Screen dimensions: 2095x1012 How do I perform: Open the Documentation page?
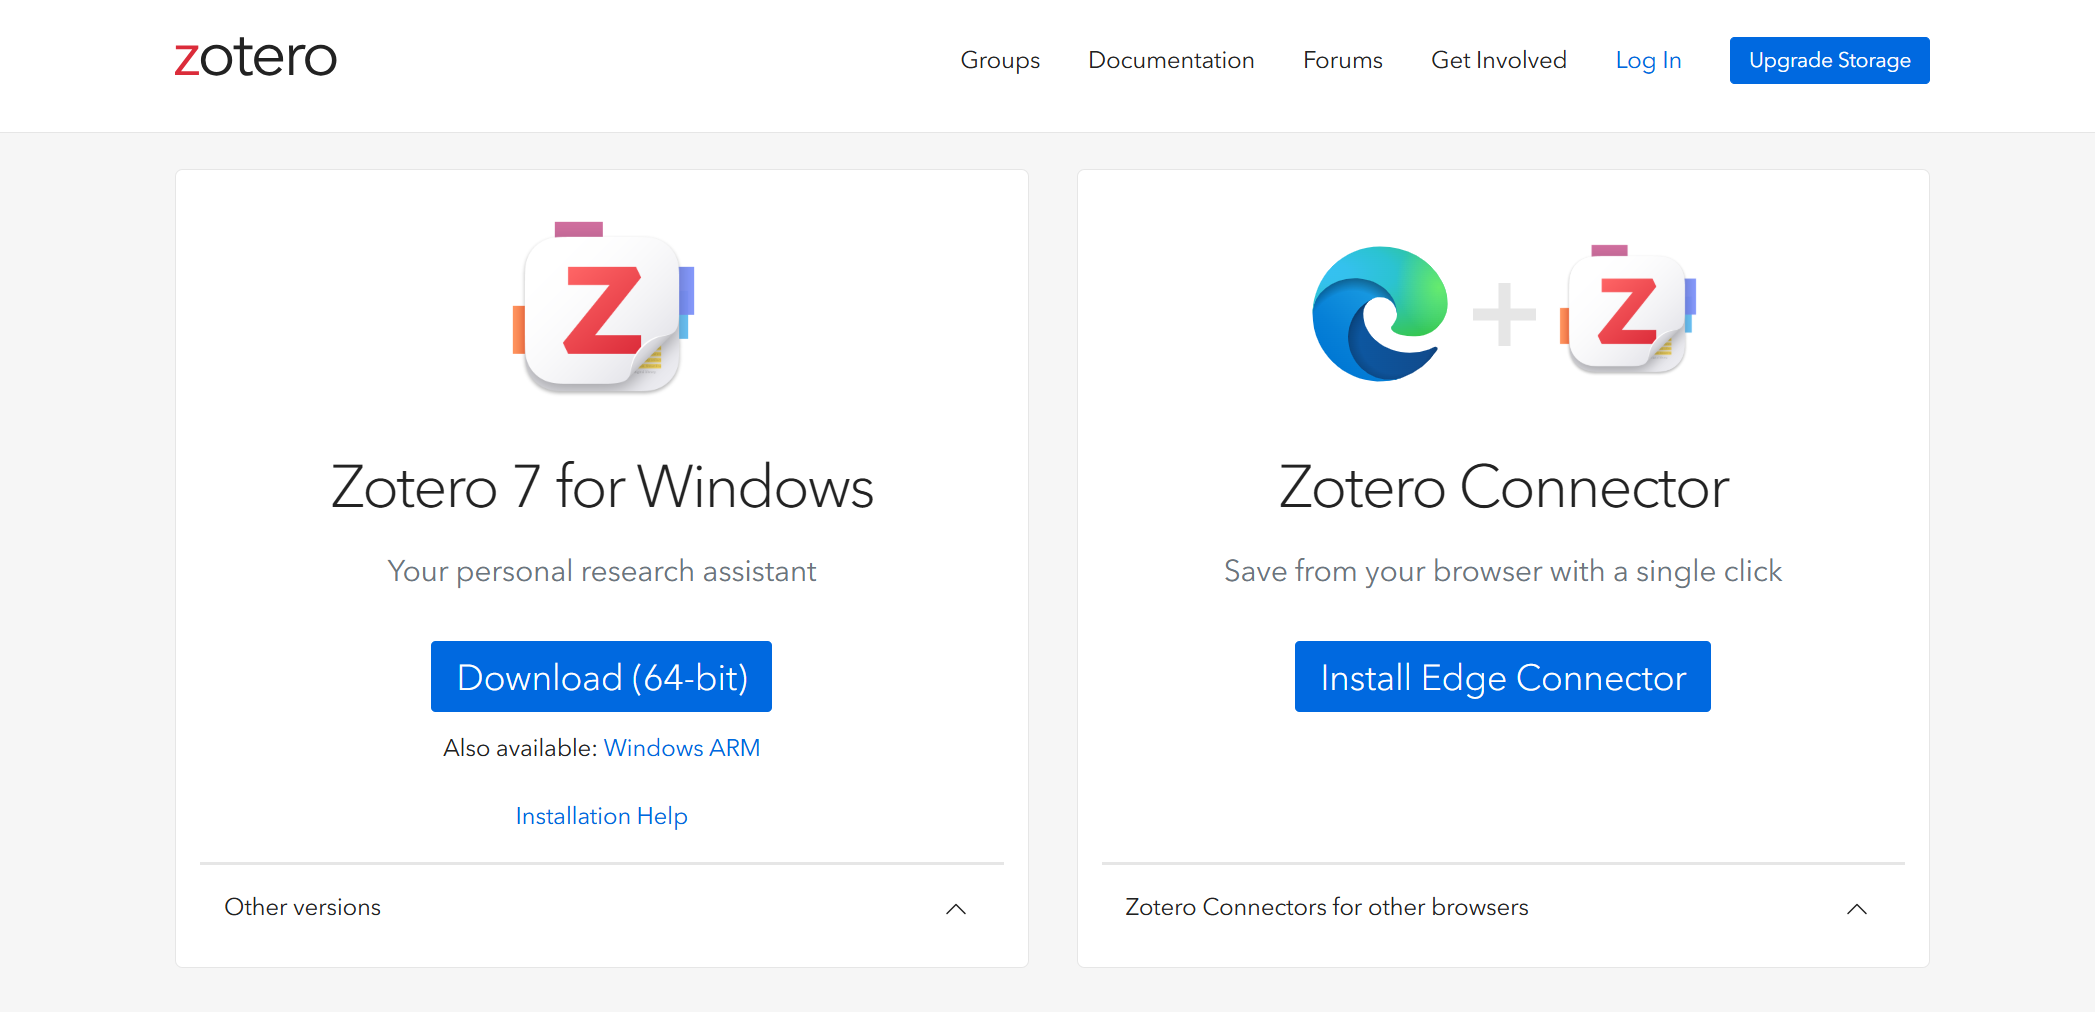click(1171, 60)
